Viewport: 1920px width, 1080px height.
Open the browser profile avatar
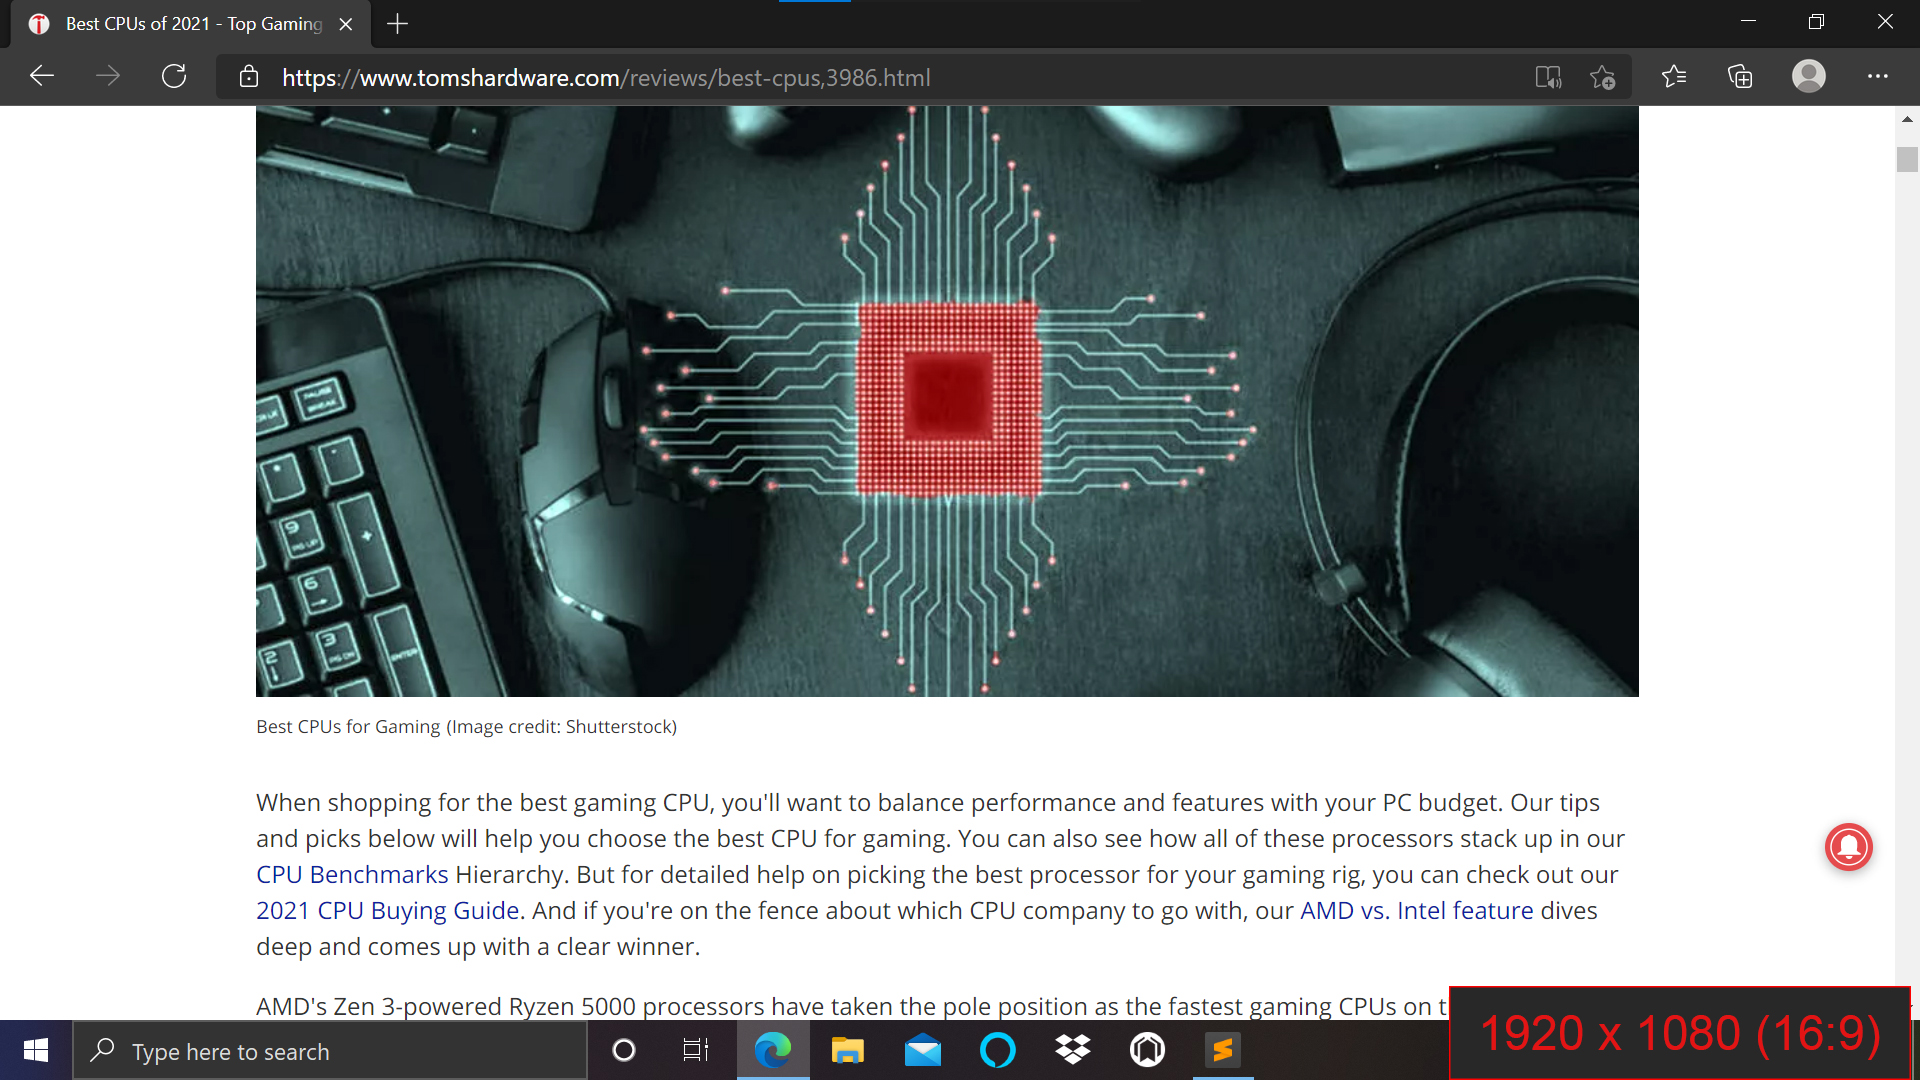1808,77
